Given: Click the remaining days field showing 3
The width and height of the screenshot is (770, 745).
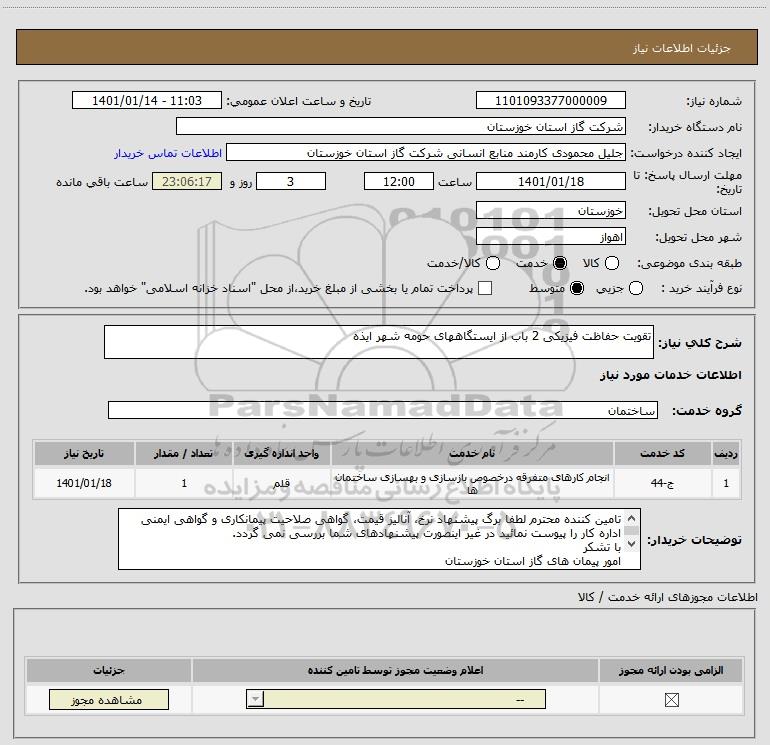Looking at the screenshot, I should point(291,181).
